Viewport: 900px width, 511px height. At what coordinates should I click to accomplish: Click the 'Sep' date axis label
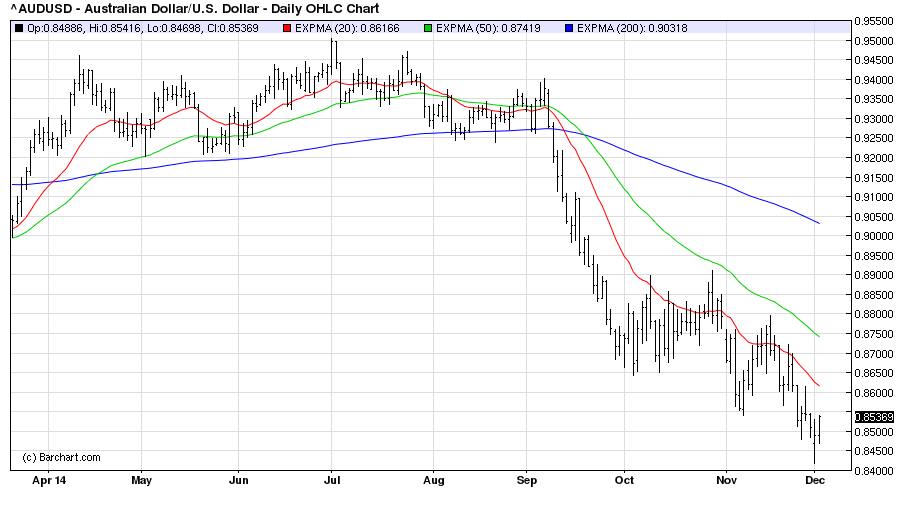526,480
